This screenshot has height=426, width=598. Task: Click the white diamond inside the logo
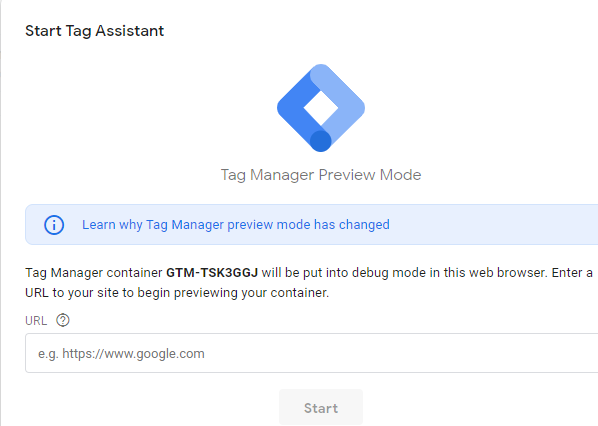coord(321,108)
